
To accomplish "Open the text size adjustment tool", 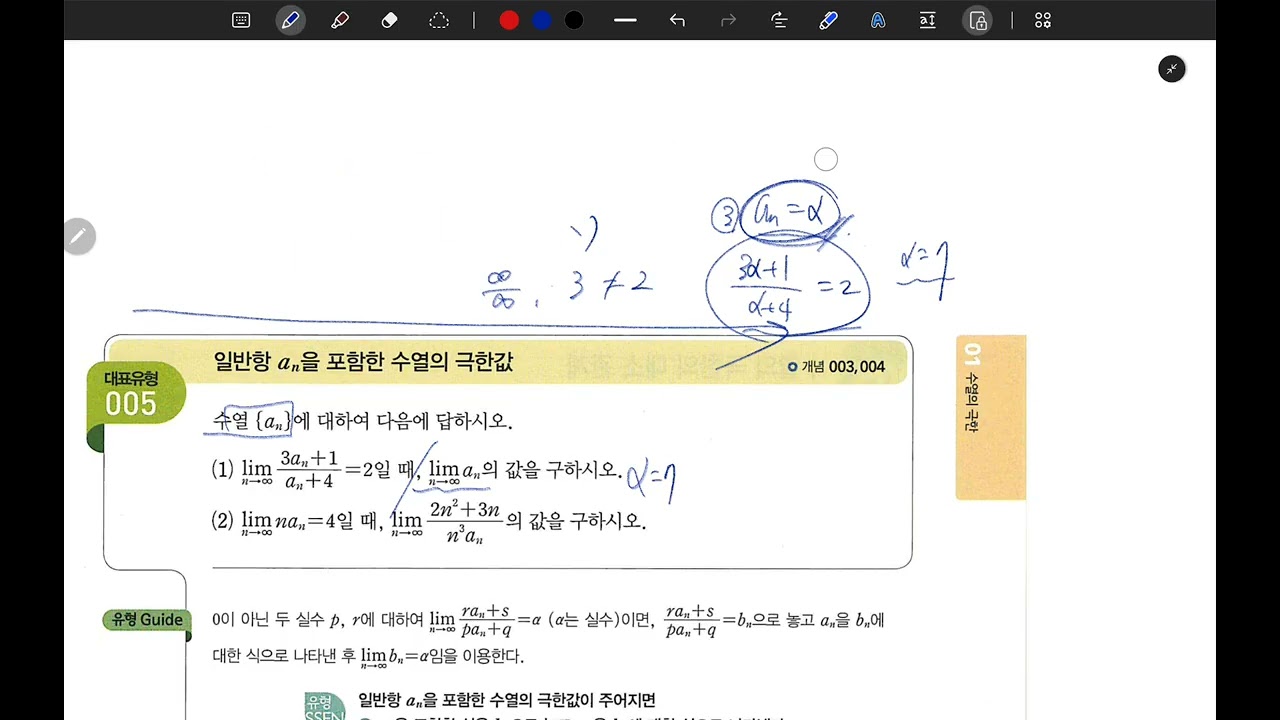I will (927, 20).
